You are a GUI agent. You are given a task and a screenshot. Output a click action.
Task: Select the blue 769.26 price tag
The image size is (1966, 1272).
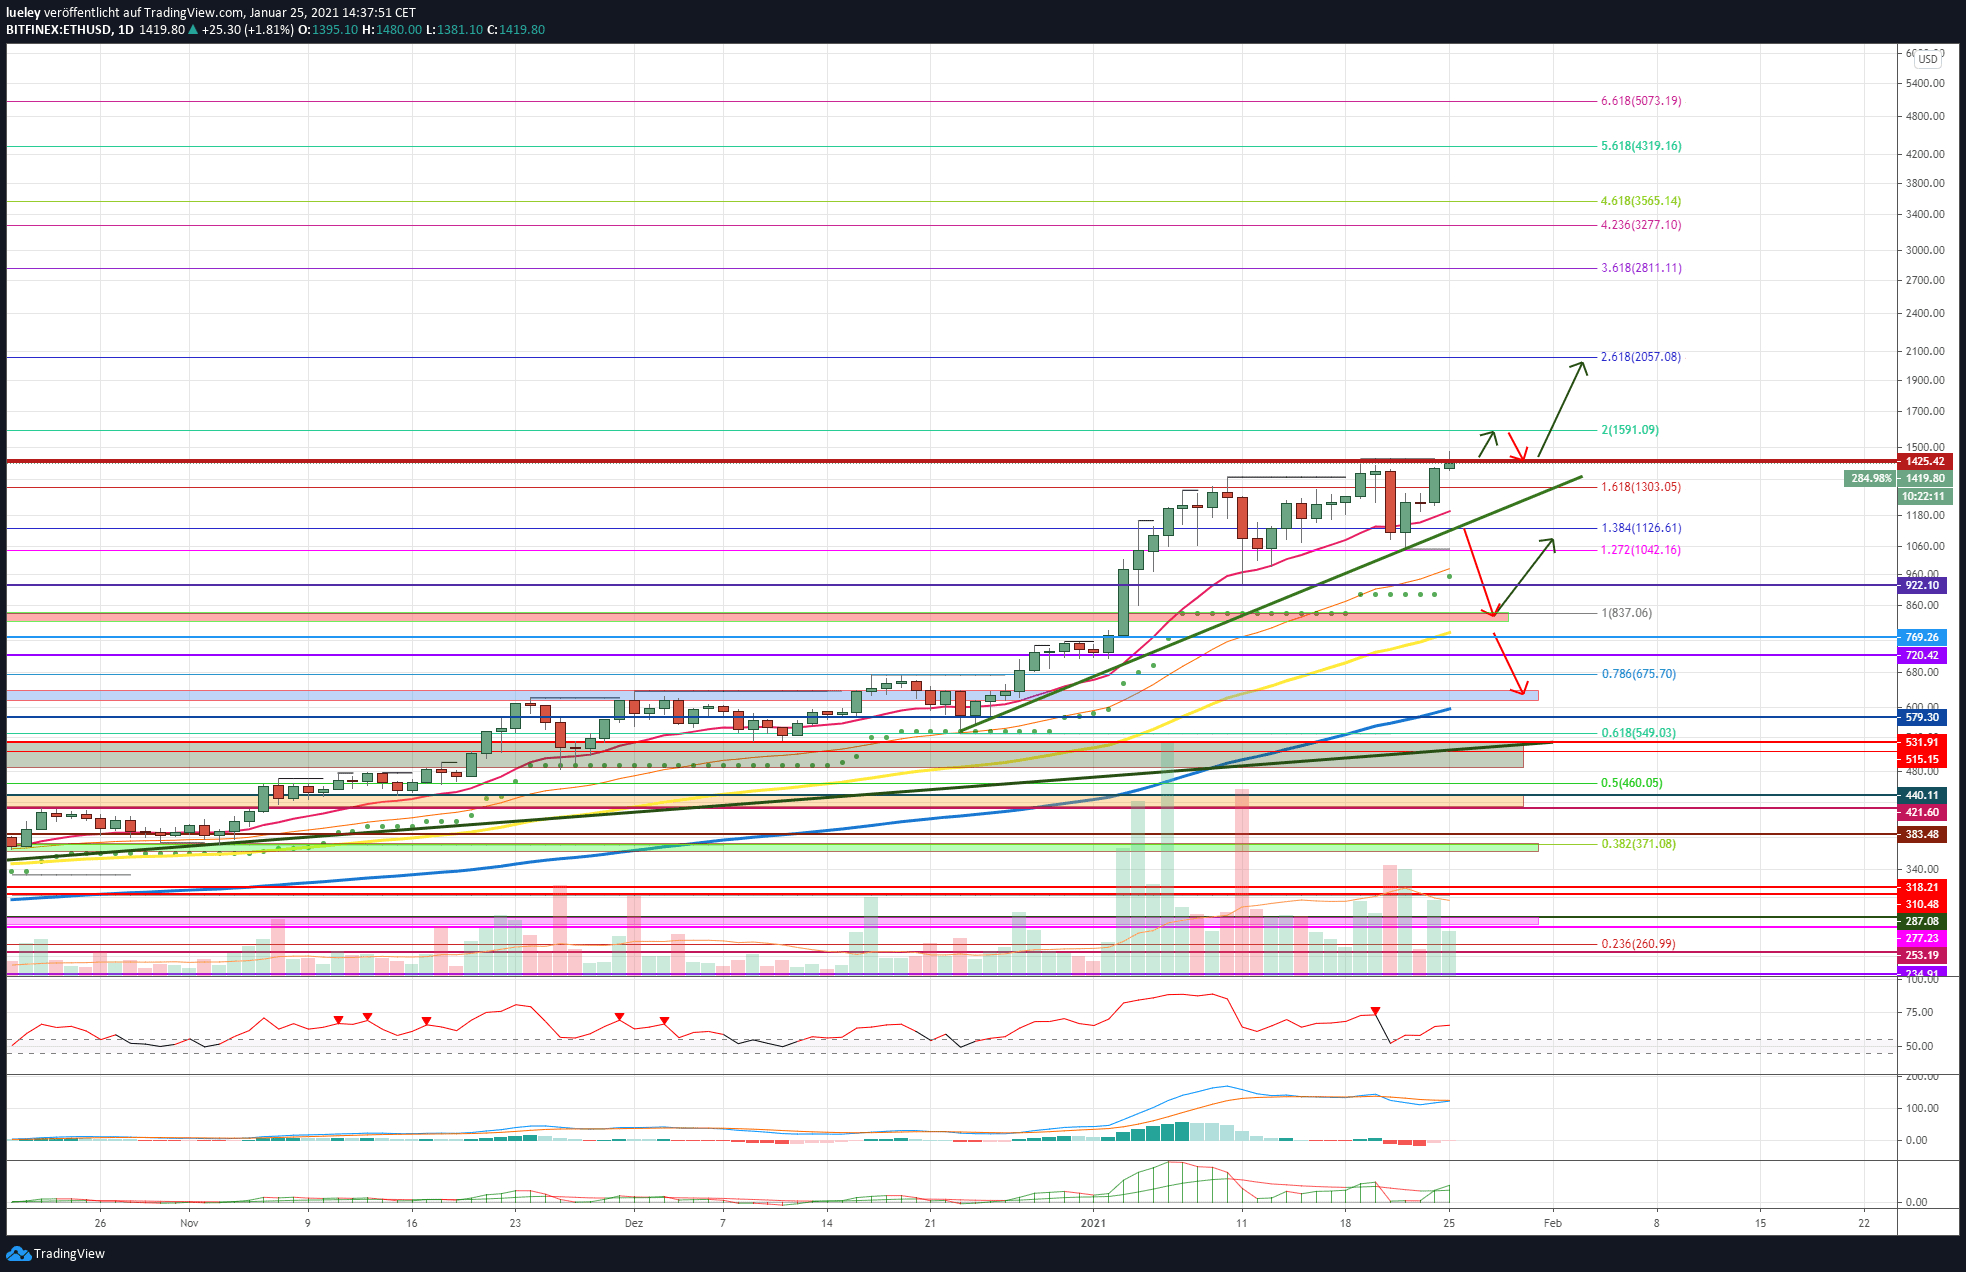coord(1922,637)
